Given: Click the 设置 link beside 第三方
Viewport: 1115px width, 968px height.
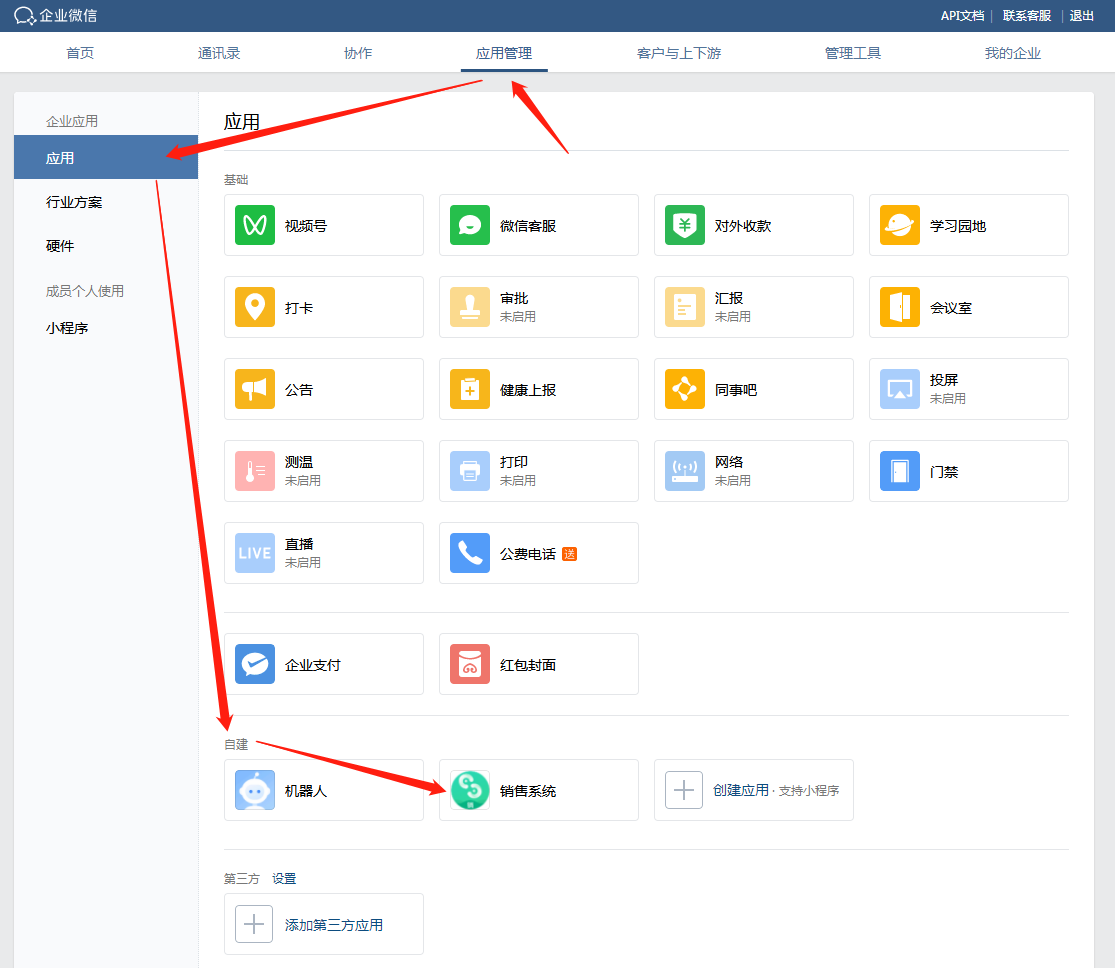Looking at the screenshot, I should [x=284, y=878].
